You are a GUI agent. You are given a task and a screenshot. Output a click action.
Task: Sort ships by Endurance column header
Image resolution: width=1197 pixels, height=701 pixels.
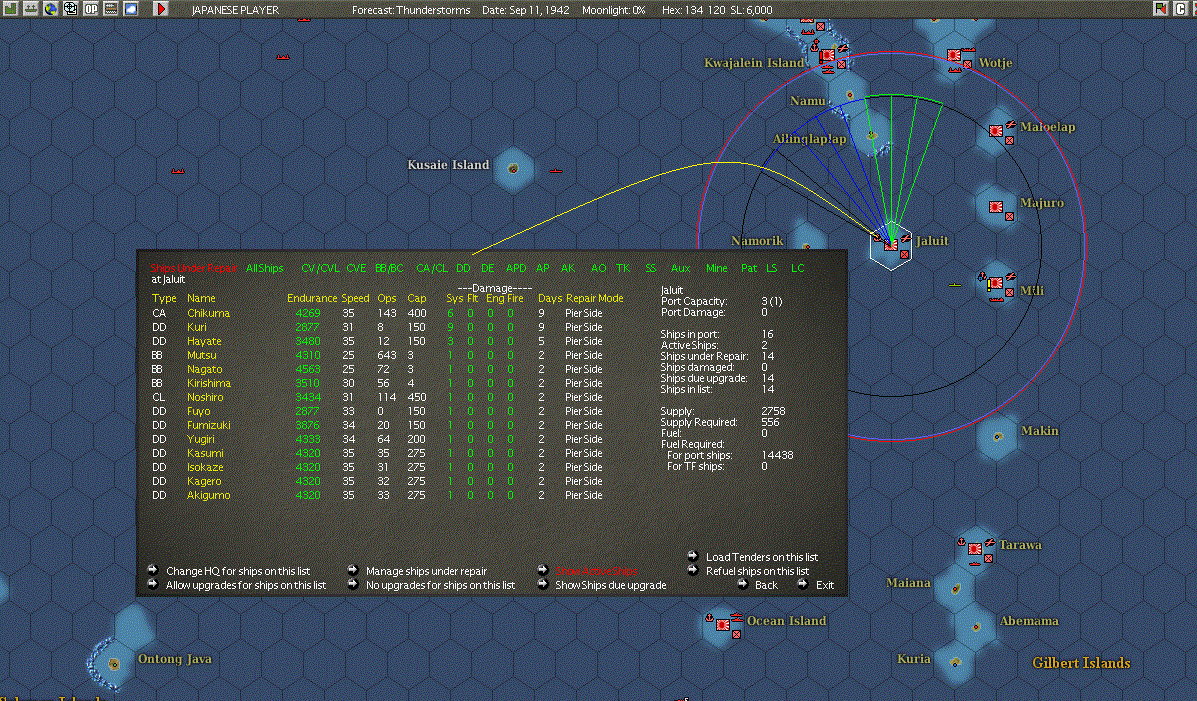[x=311, y=299]
